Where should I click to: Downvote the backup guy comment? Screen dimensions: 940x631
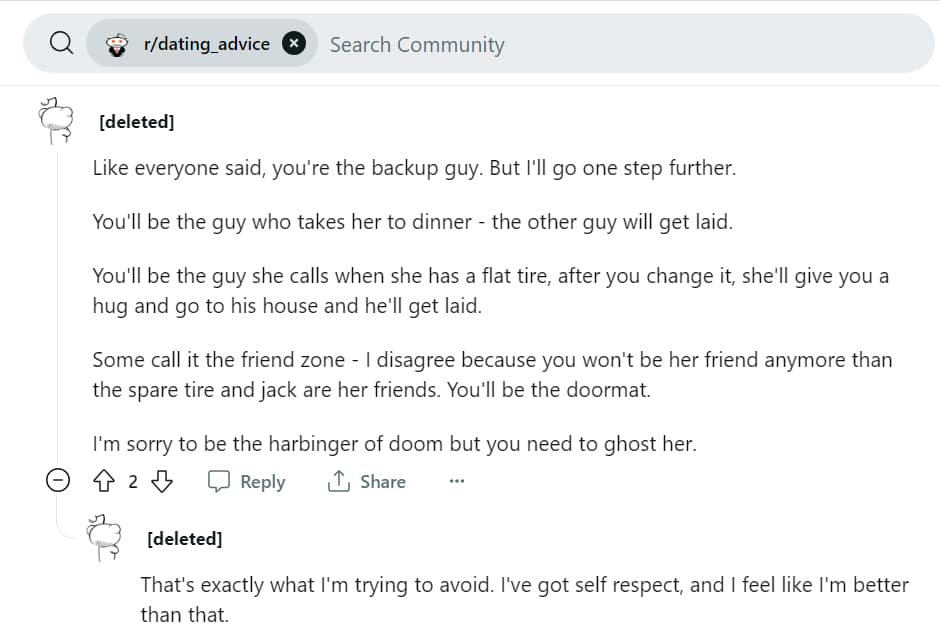[161, 481]
